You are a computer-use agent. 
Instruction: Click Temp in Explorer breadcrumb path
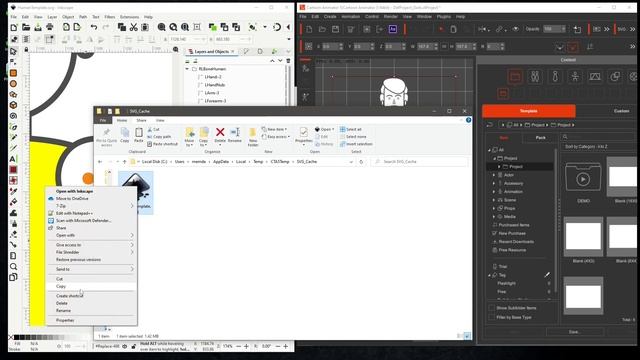click(x=258, y=162)
